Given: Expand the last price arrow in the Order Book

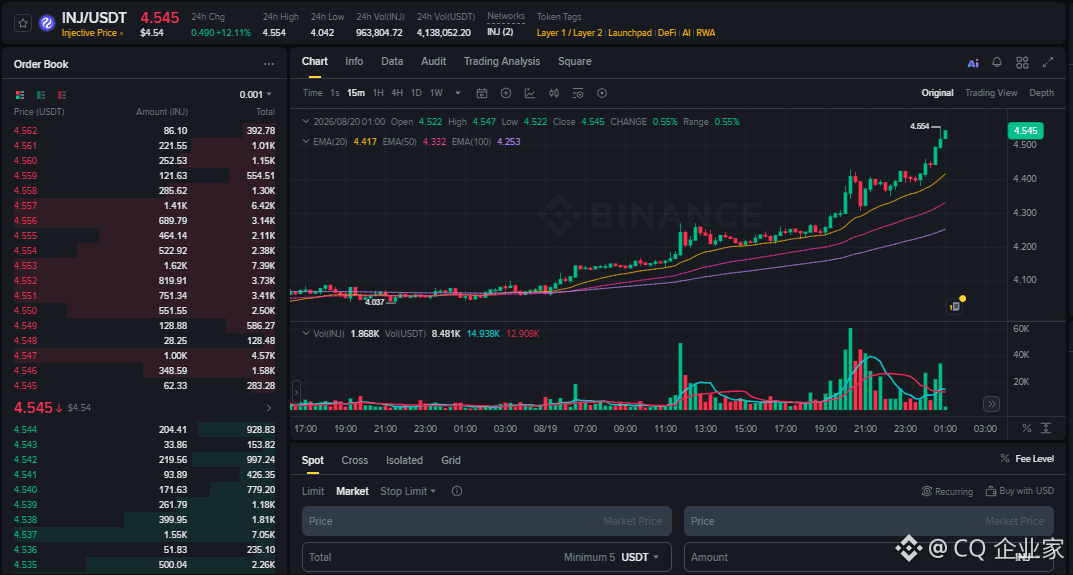Looking at the screenshot, I should coord(268,408).
